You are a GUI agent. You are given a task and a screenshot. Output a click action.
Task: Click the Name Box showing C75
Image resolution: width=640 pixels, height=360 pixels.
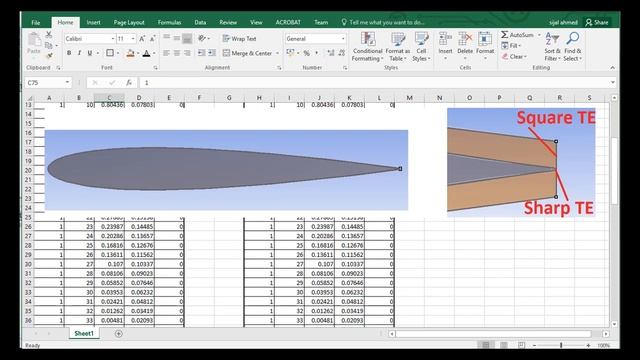pyautogui.click(x=48, y=82)
